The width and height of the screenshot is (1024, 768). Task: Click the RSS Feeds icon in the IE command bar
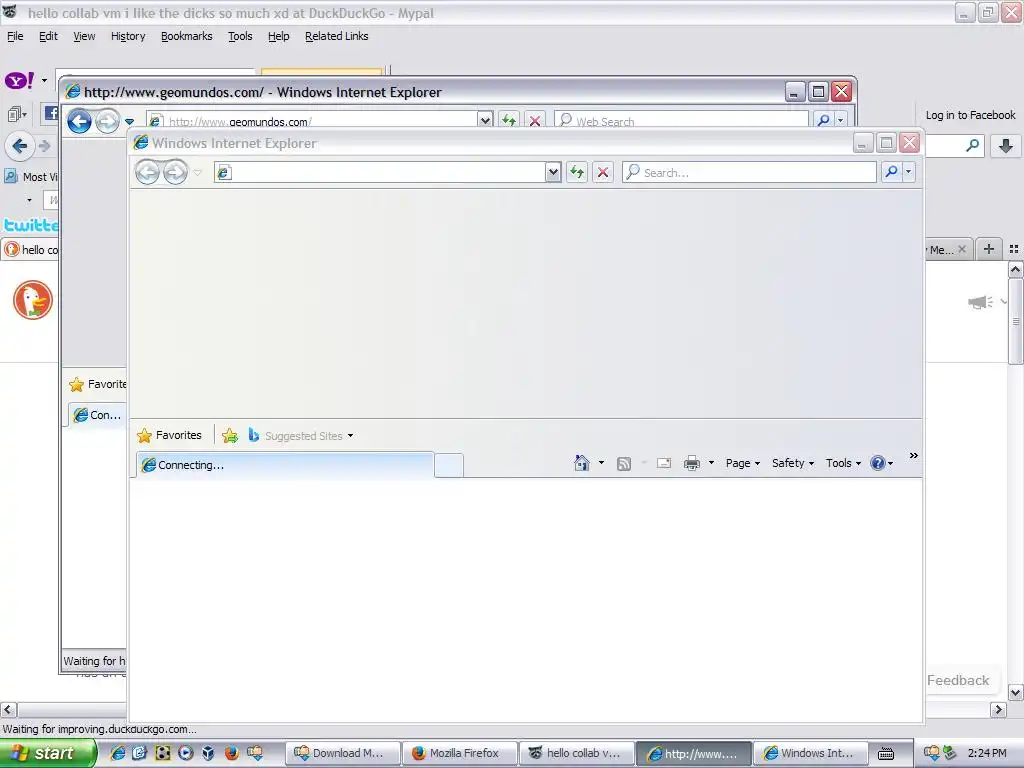tap(624, 464)
